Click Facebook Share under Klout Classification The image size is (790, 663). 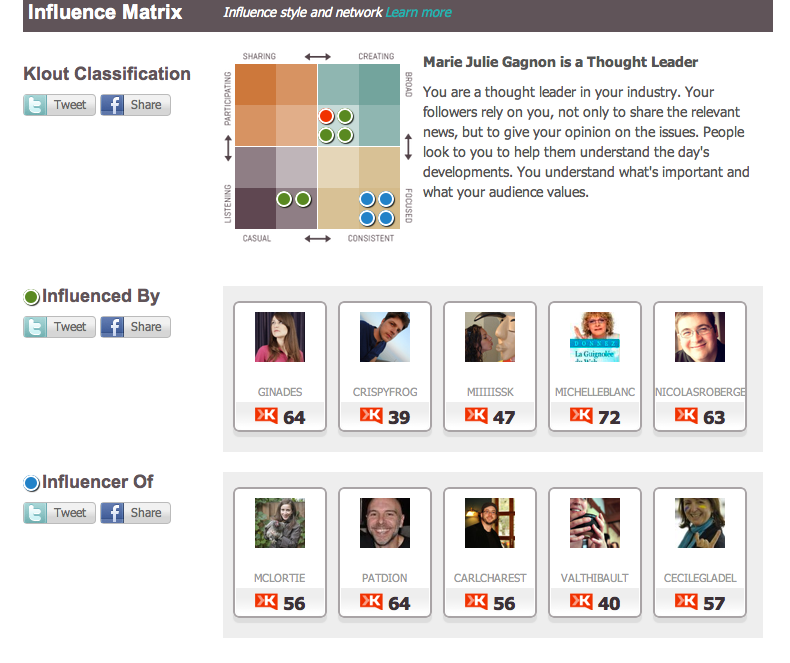[135, 105]
